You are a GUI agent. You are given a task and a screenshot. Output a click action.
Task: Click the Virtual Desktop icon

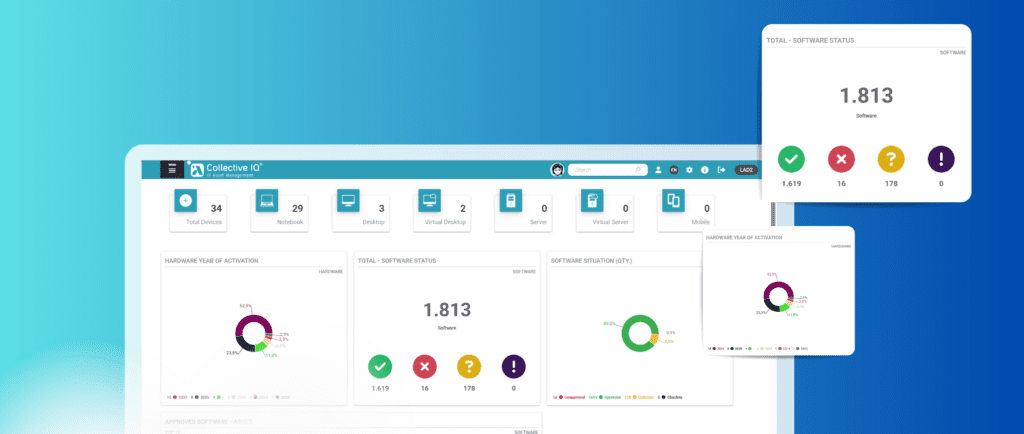pyautogui.click(x=429, y=200)
